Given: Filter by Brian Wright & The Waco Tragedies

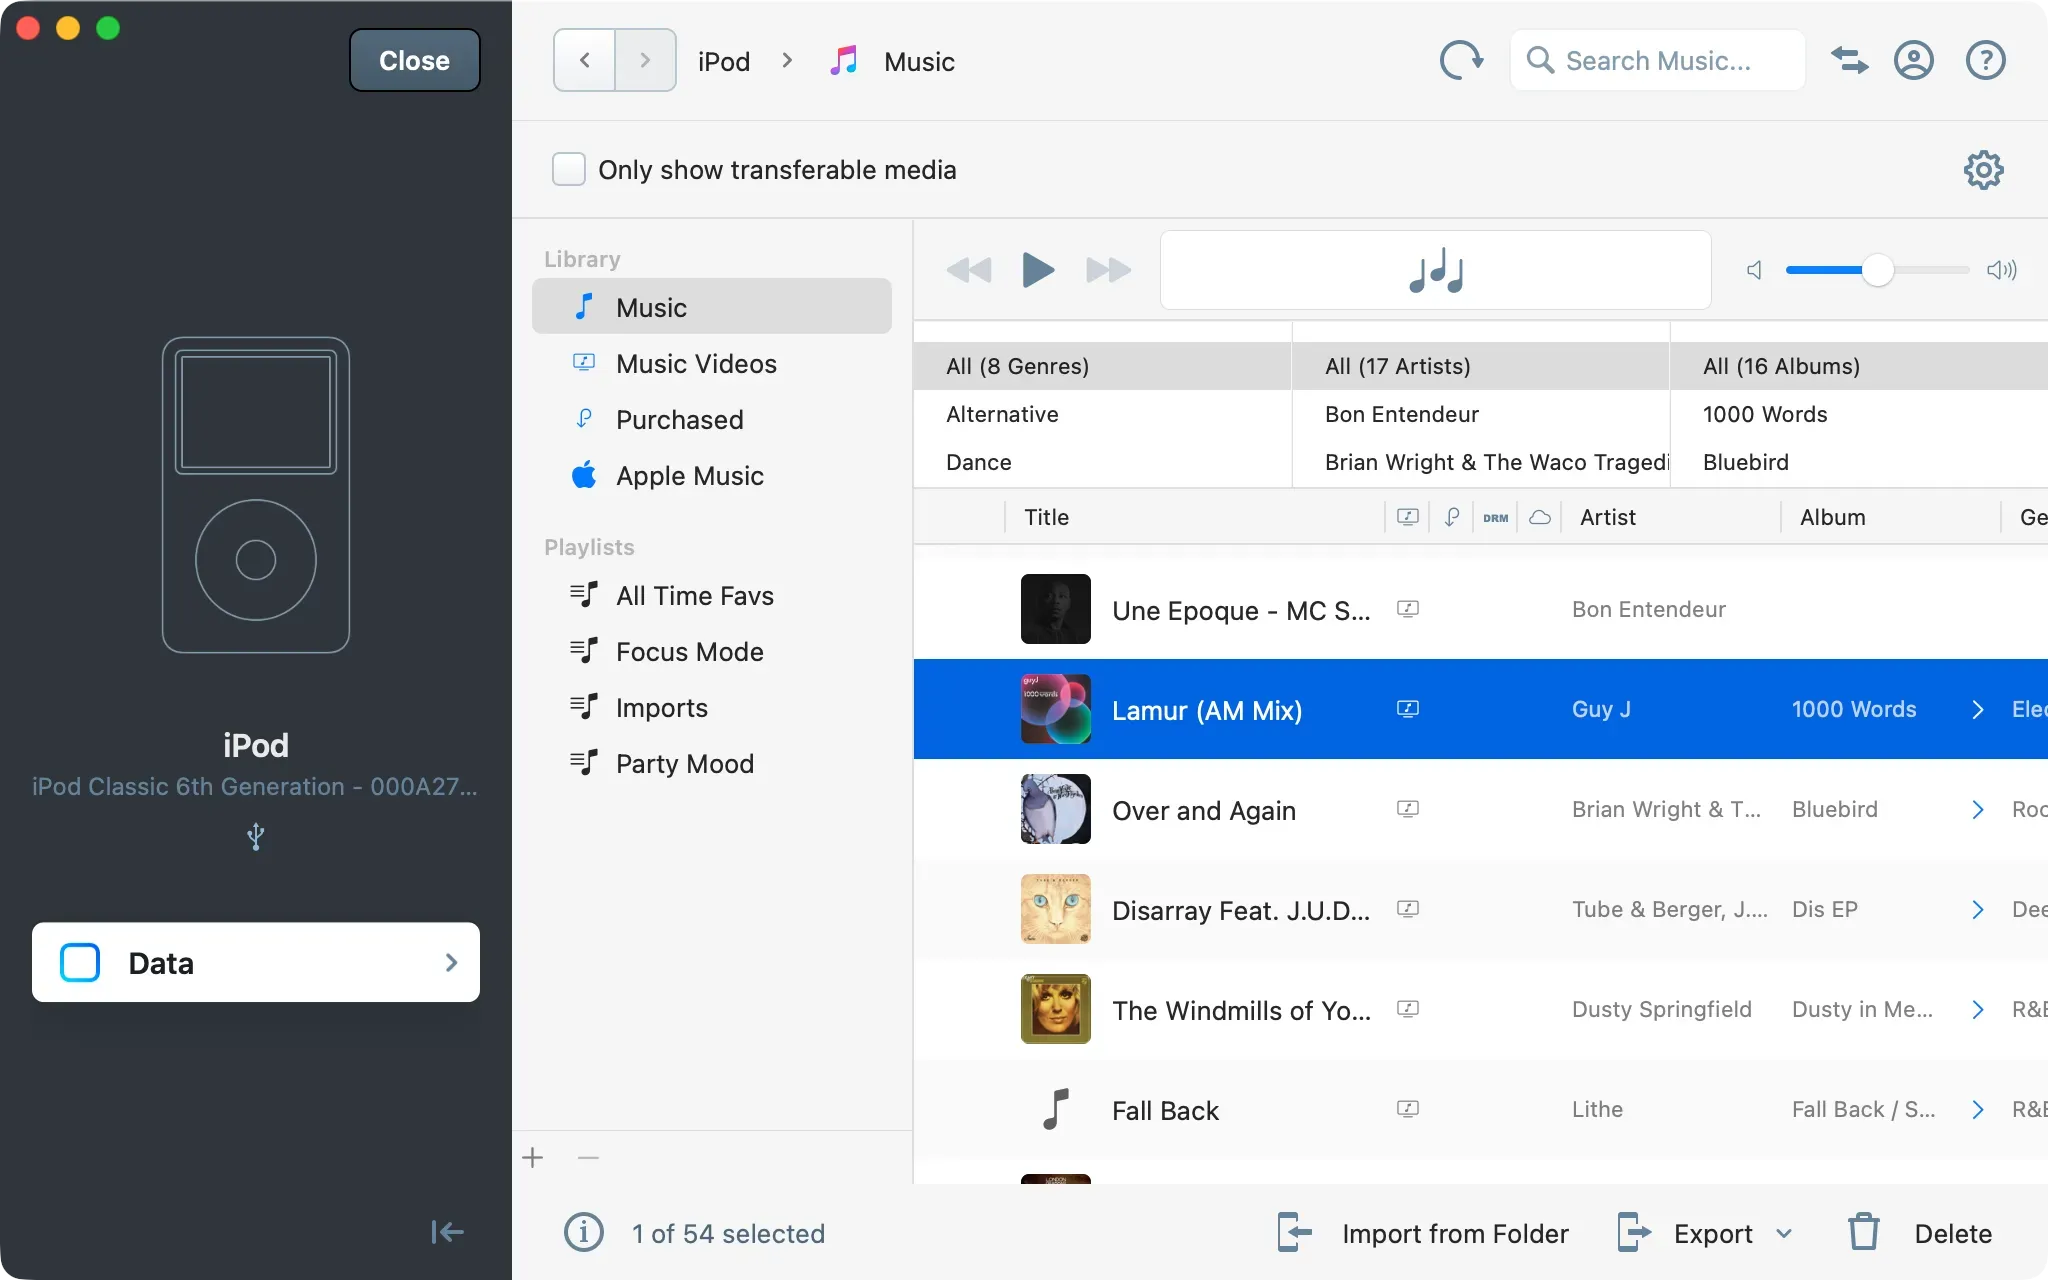Looking at the screenshot, I should click(x=1481, y=462).
